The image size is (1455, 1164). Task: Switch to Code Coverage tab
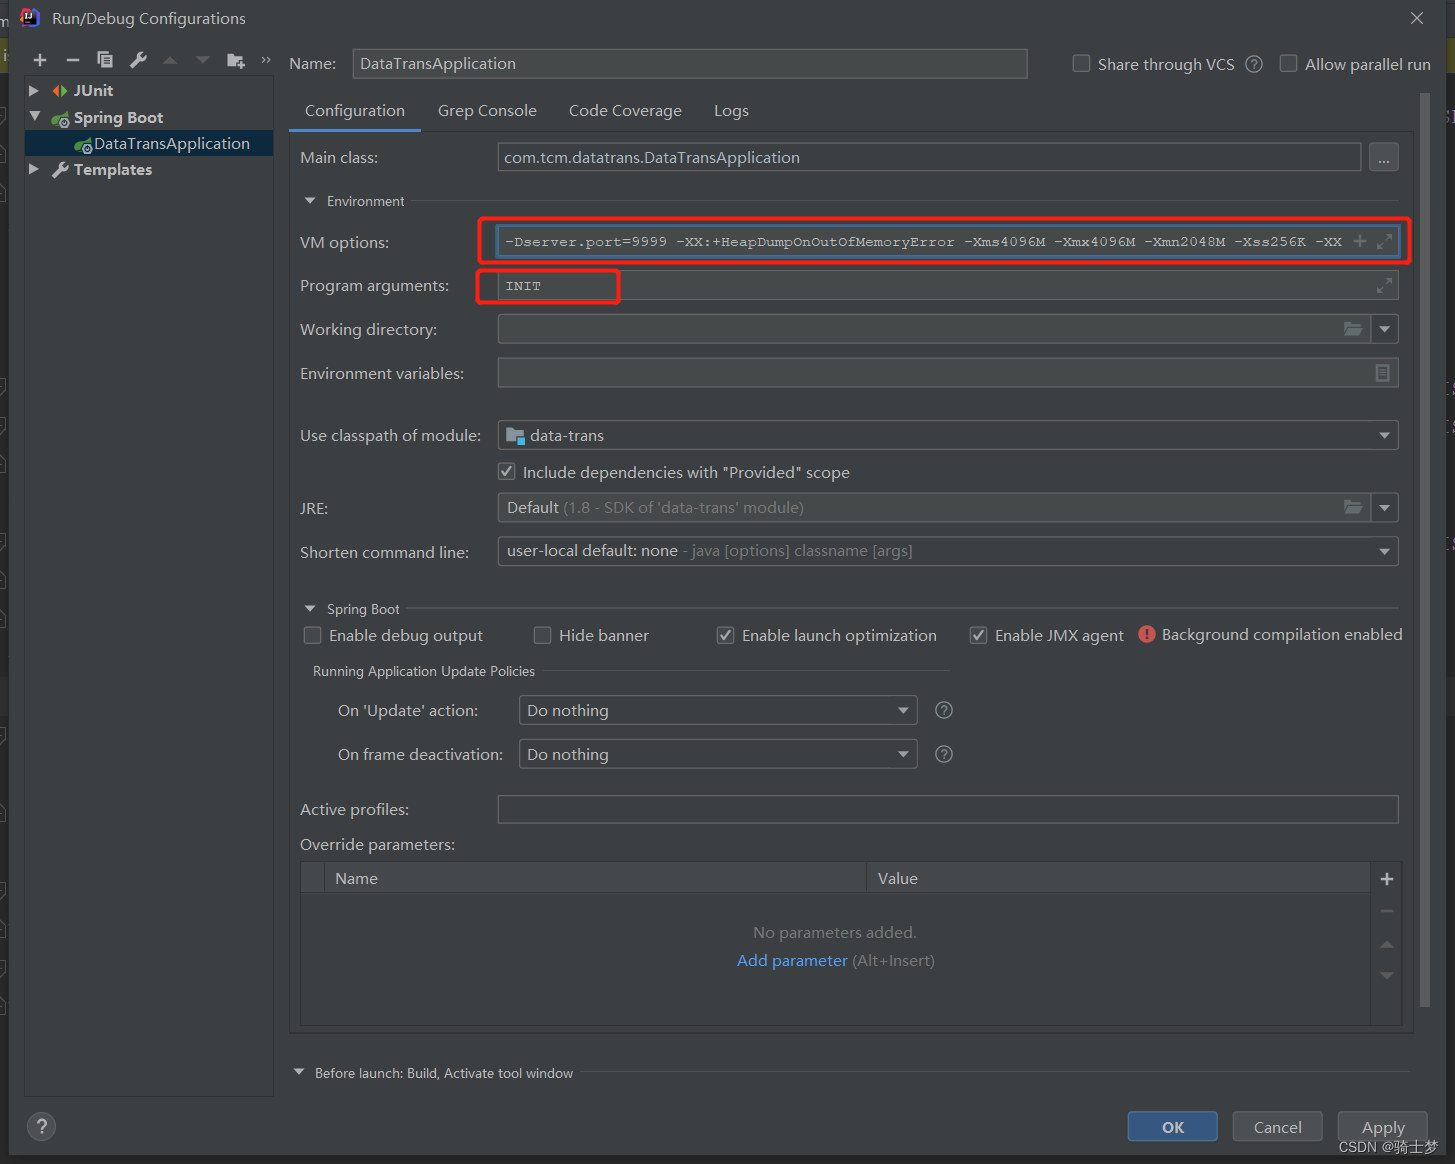coord(625,111)
